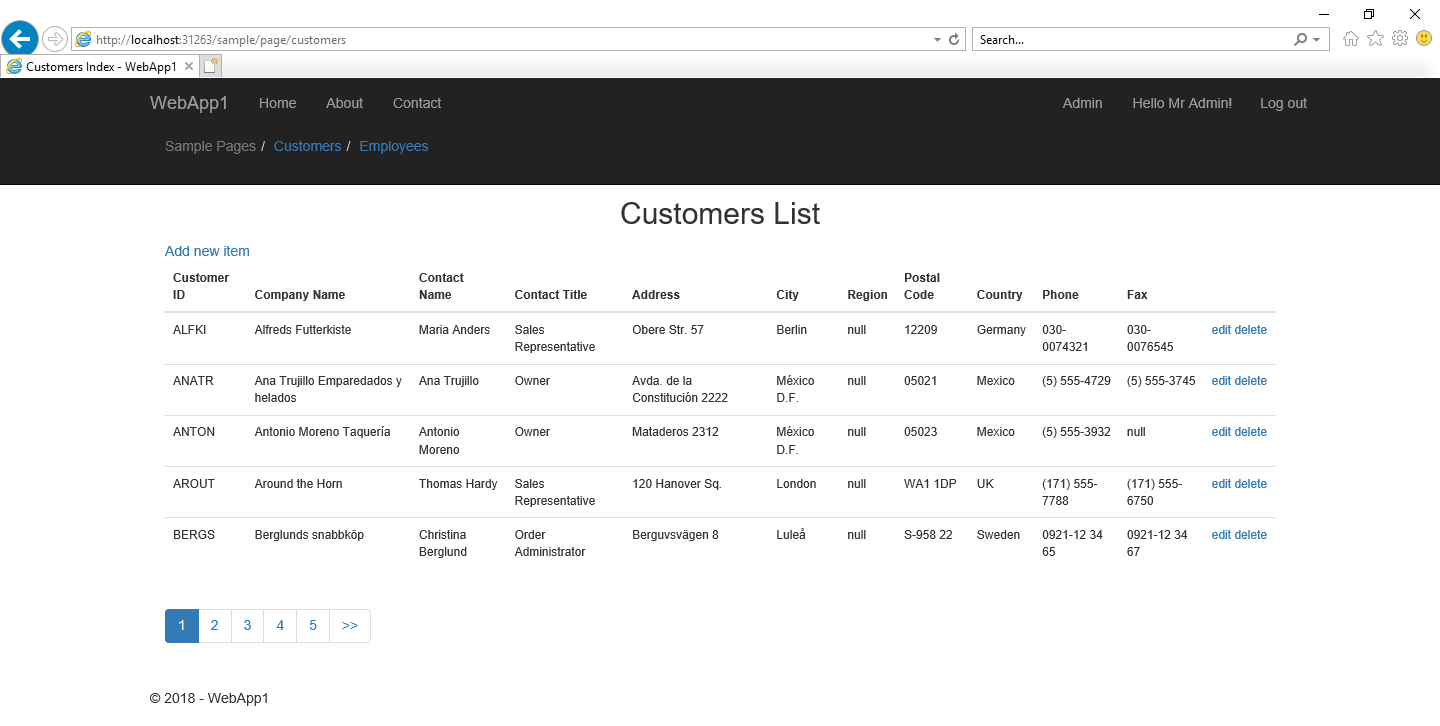Click the Add new item link
1440x726 pixels.
click(207, 251)
